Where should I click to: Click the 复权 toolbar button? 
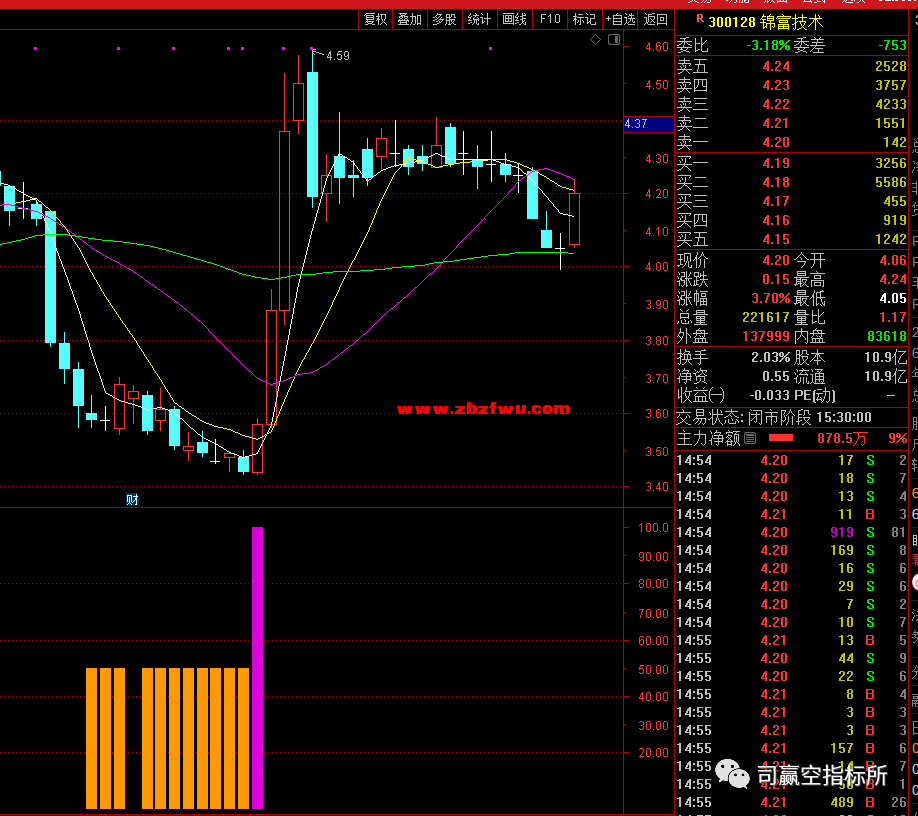pos(375,19)
